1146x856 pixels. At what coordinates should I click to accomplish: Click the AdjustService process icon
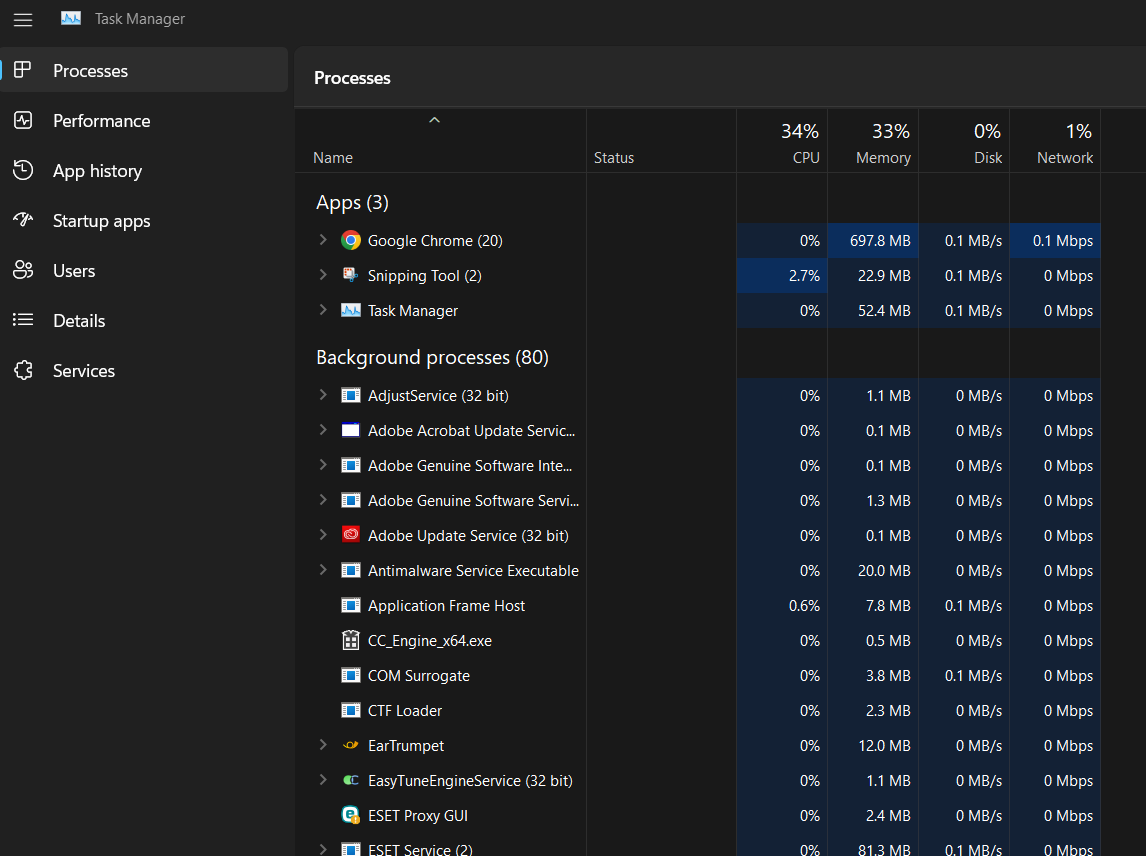pos(351,395)
